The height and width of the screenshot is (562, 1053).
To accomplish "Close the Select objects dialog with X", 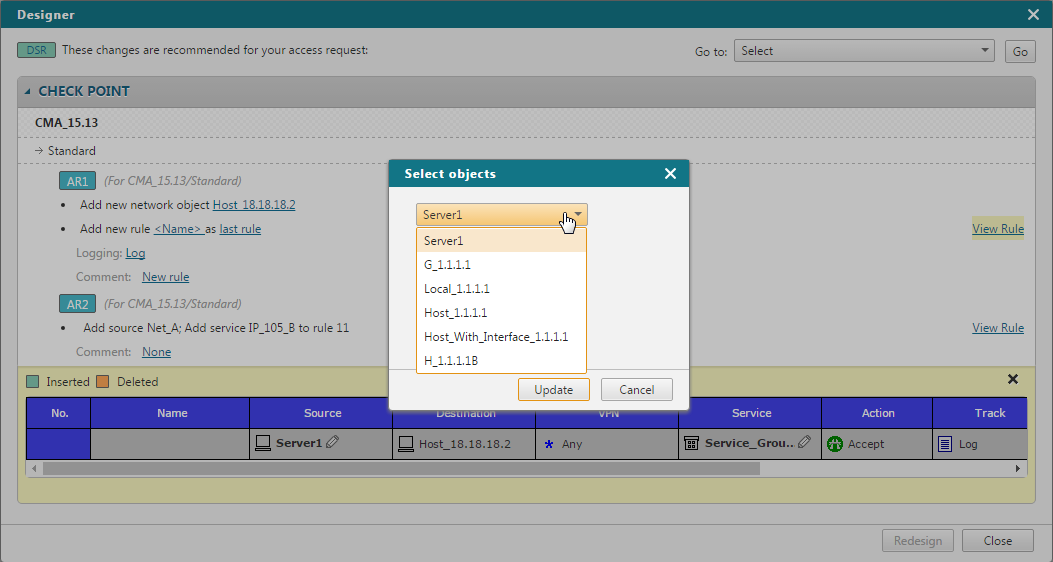I will coord(670,174).
